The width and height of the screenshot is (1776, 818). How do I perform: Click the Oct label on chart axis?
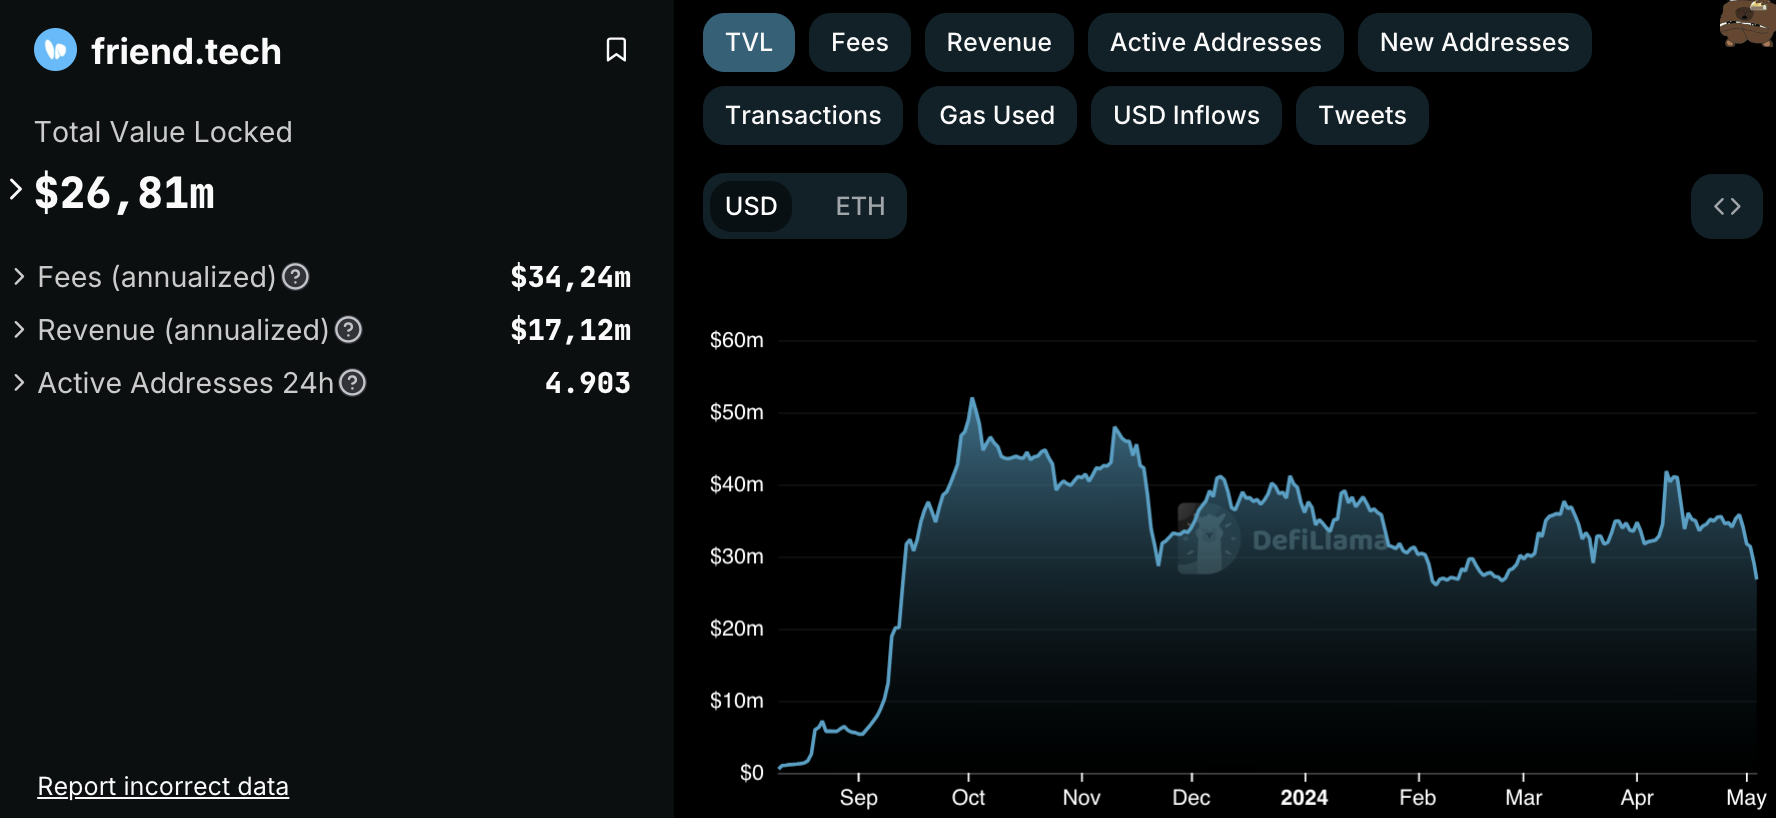click(968, 797)
